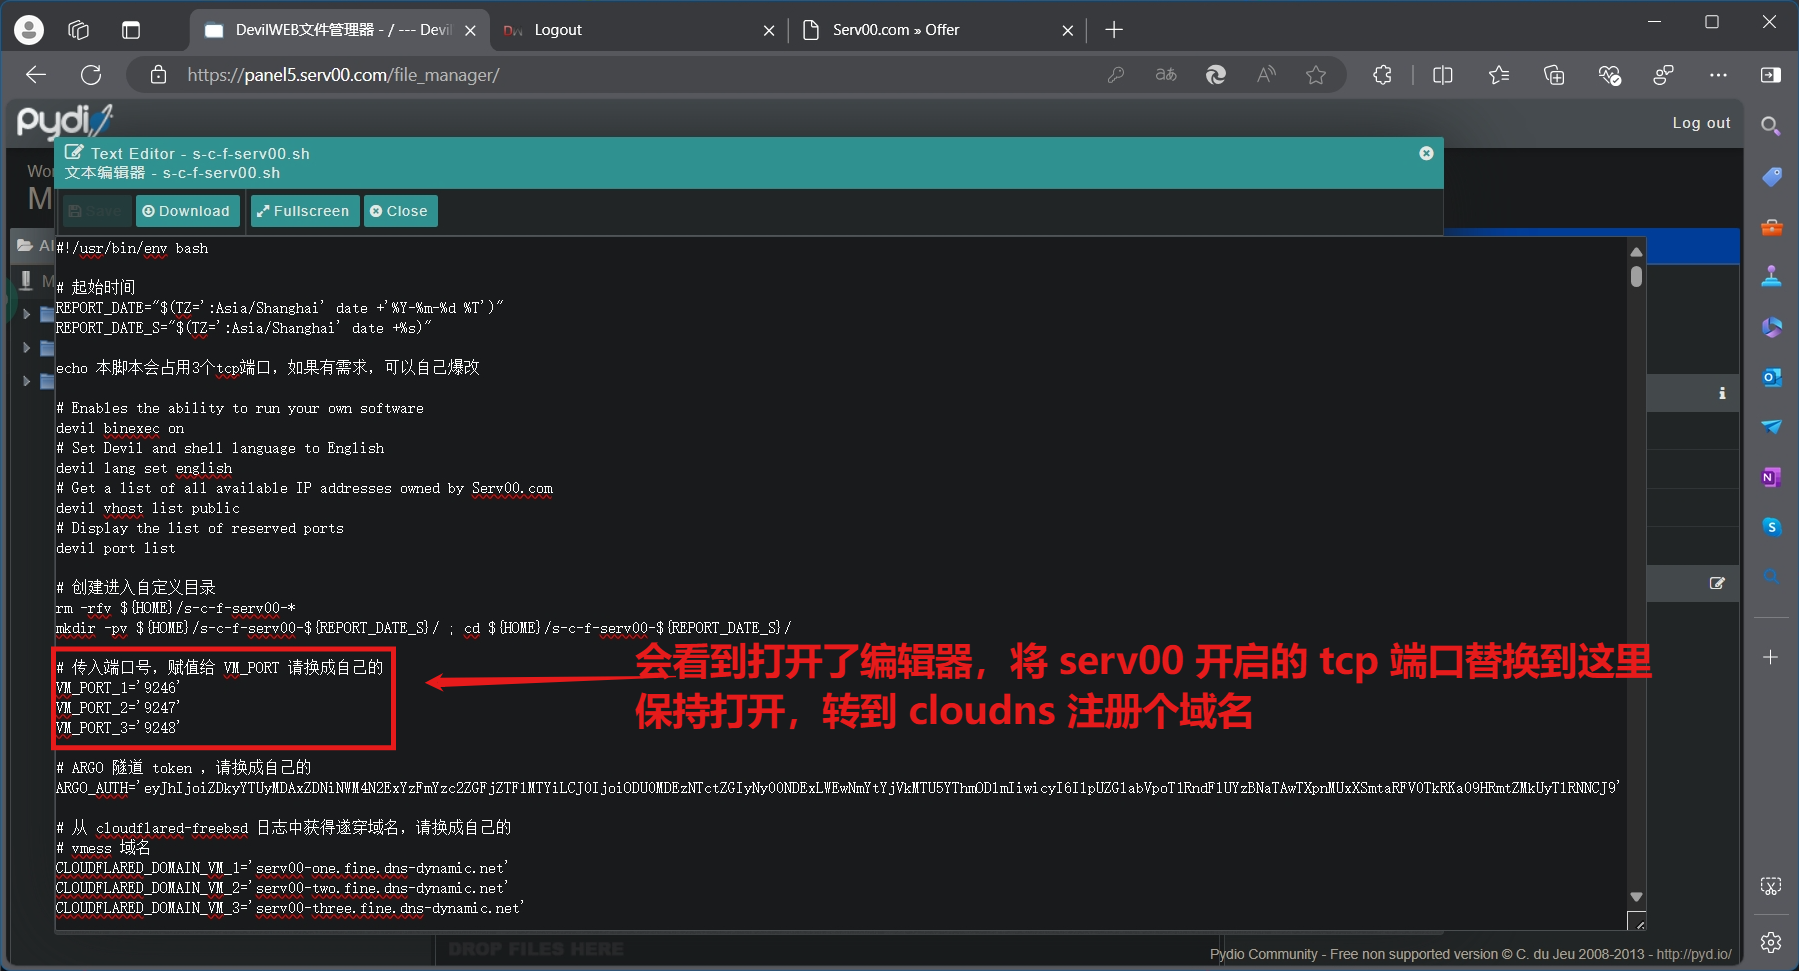Click the browser profile avatar icon
Screen dimensions: 1799x971
tap(29, 30)
